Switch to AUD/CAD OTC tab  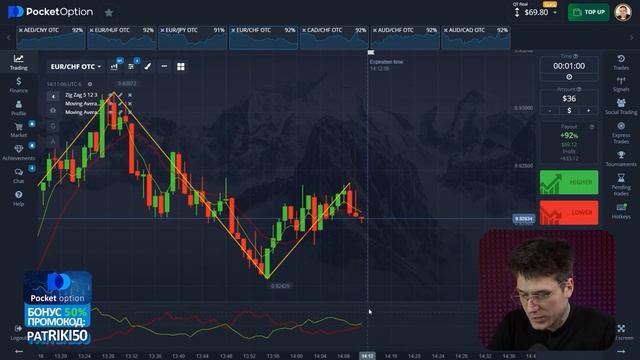(x=476, y=38)
